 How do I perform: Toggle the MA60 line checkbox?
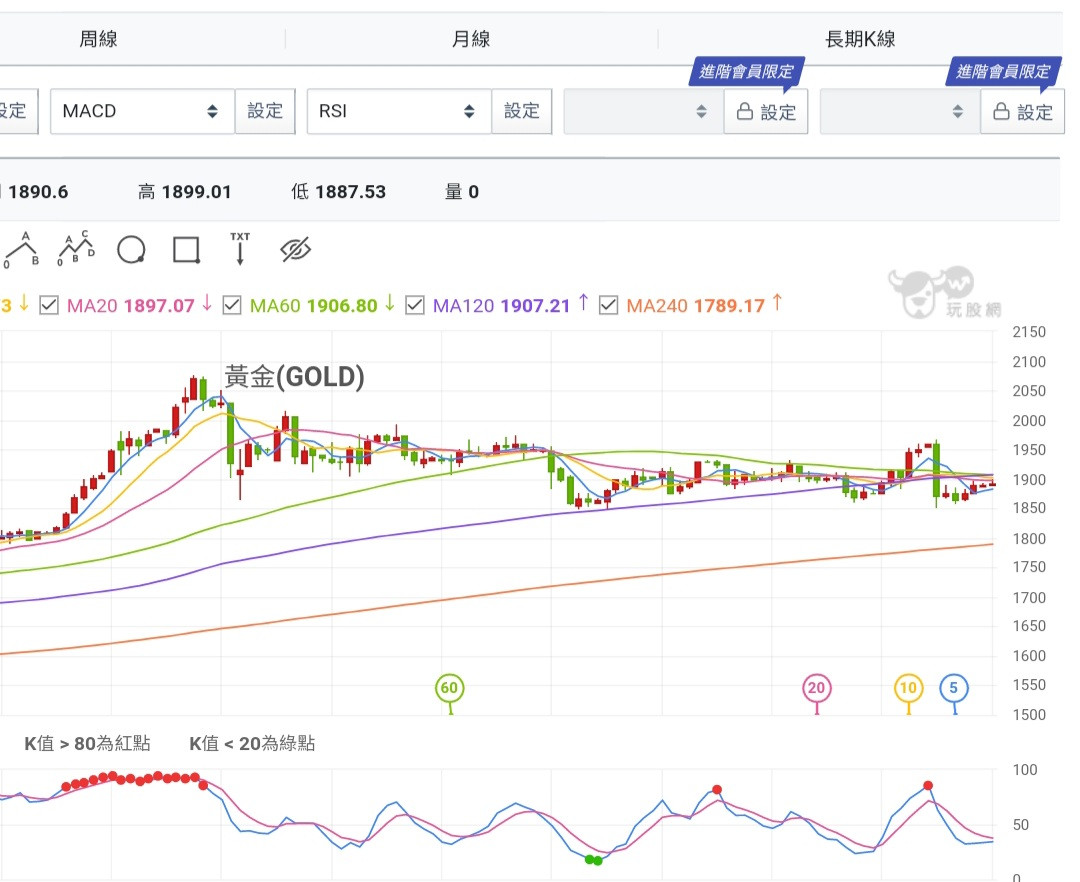click(x=232, y=306)
